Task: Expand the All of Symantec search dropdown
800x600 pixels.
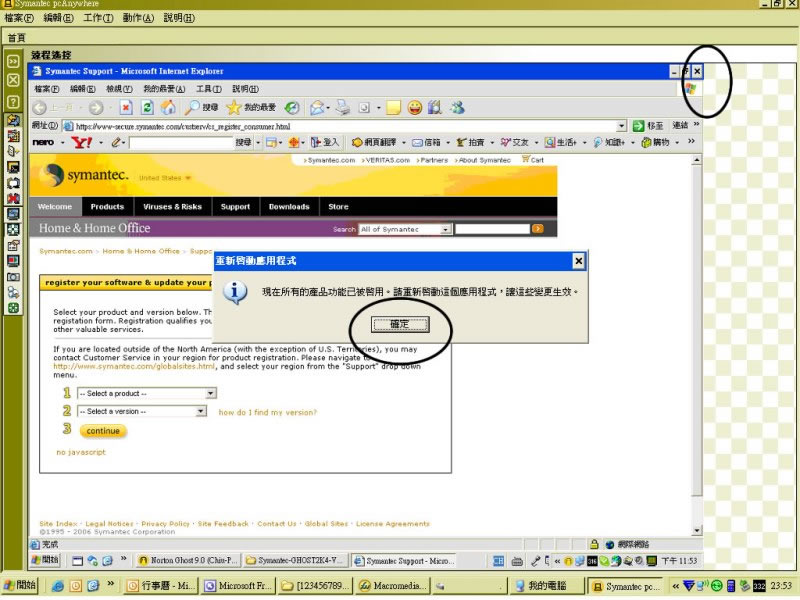Action: click(x=446, y=230)
